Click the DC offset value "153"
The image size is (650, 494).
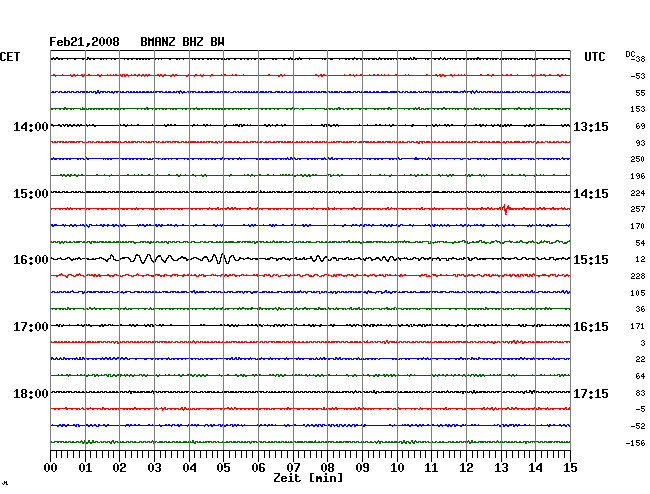tap(638, 109)
